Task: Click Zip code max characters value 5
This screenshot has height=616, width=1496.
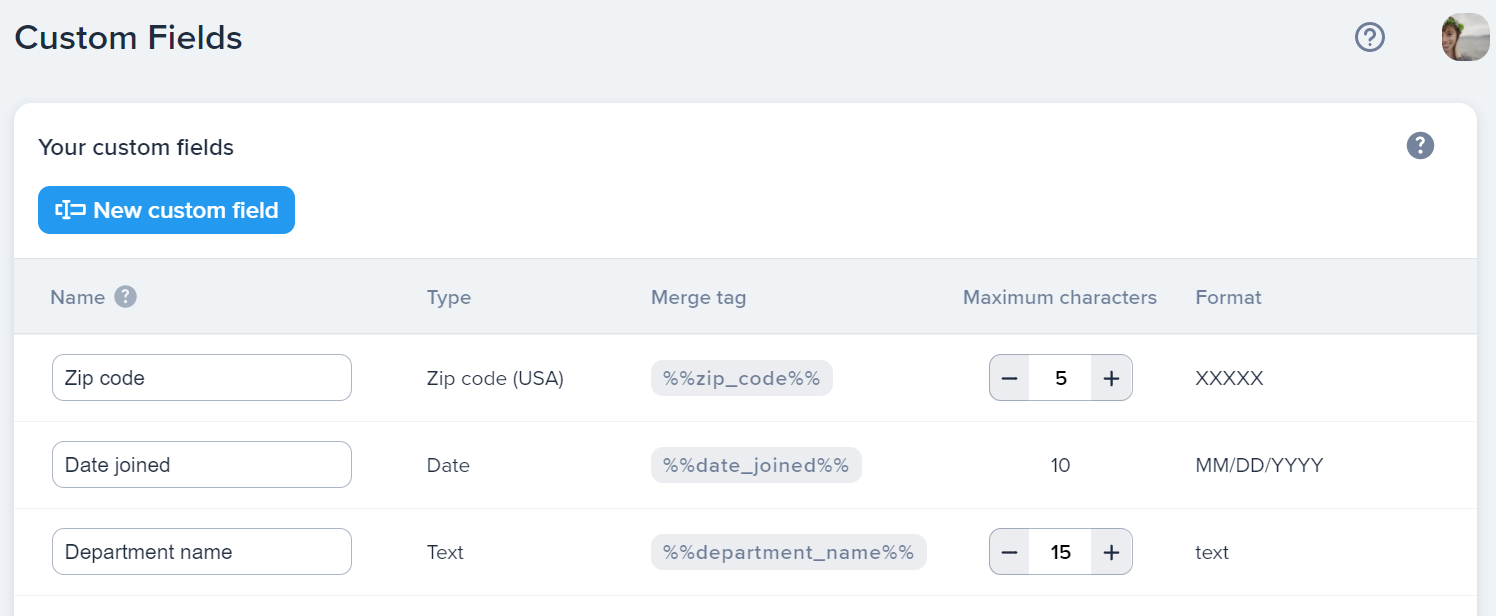Action: (x=1060, y=378)
